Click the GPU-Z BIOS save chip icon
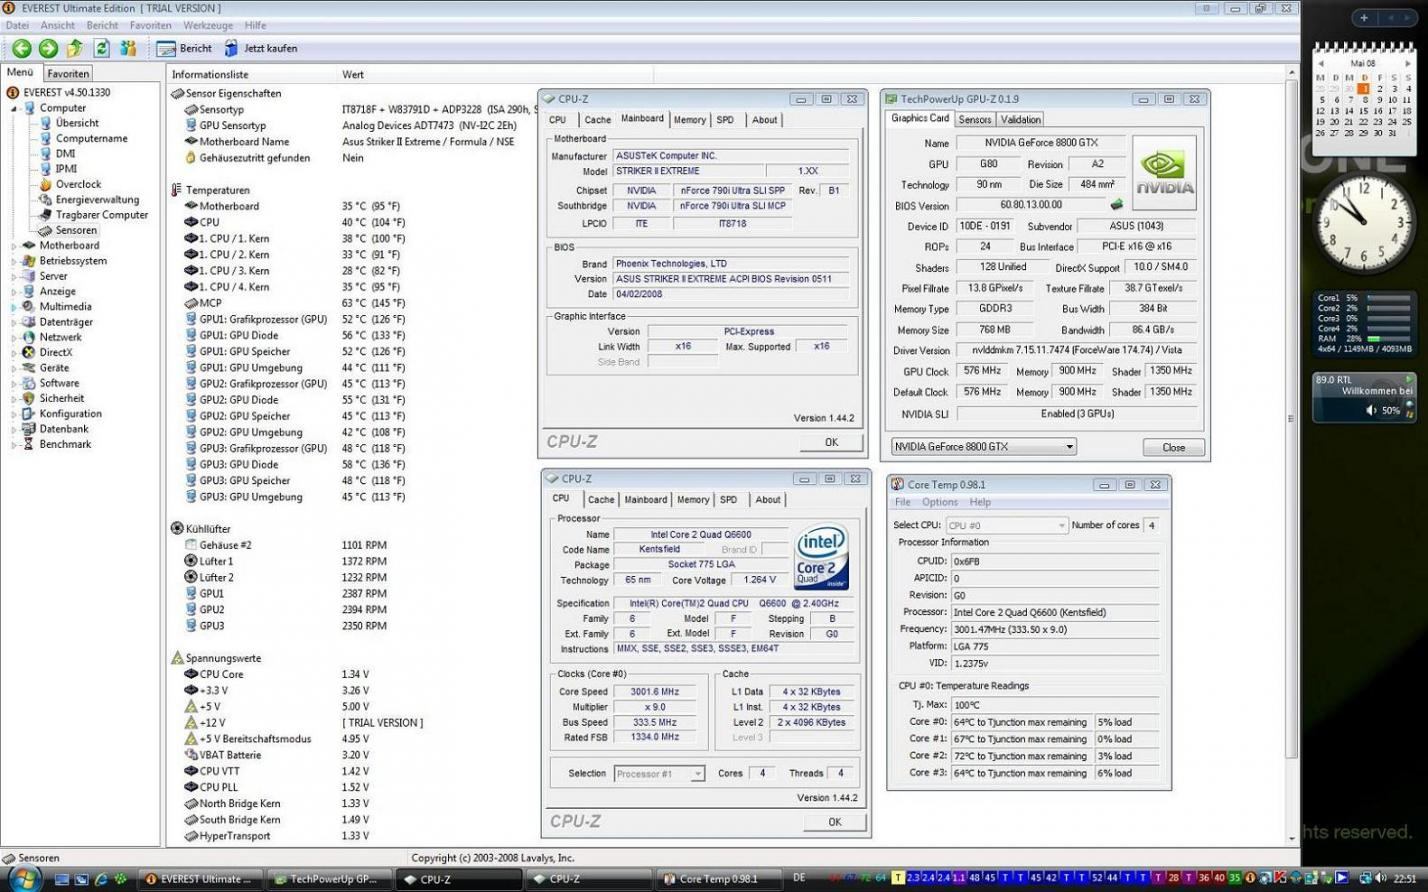Image resolution: width=1428 pixels, height=892 pixels. [x=1116, y=204]
